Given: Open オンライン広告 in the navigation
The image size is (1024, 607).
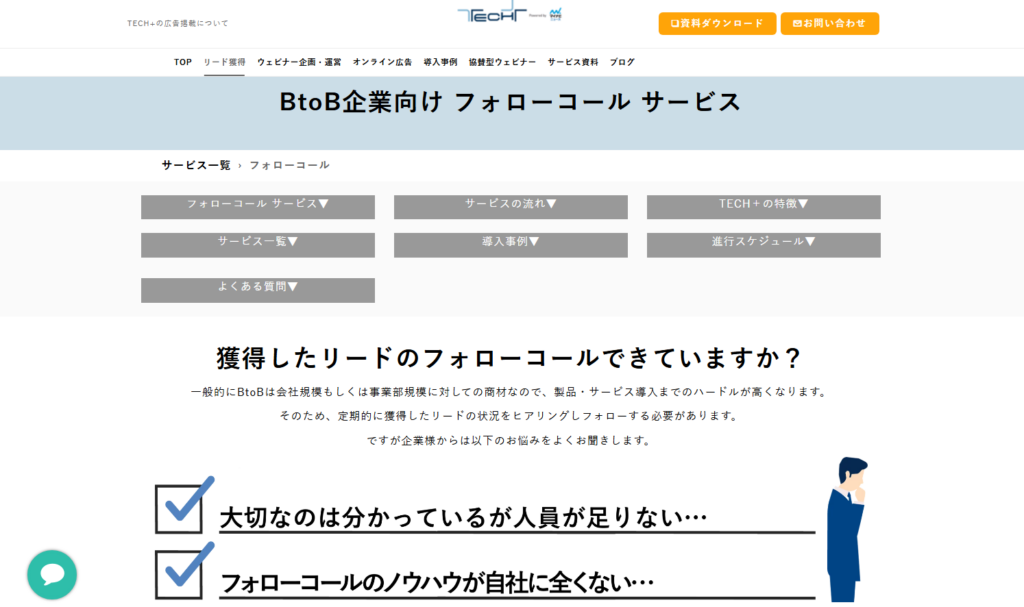Looking at the screenshot, I should tap(382, 62).
